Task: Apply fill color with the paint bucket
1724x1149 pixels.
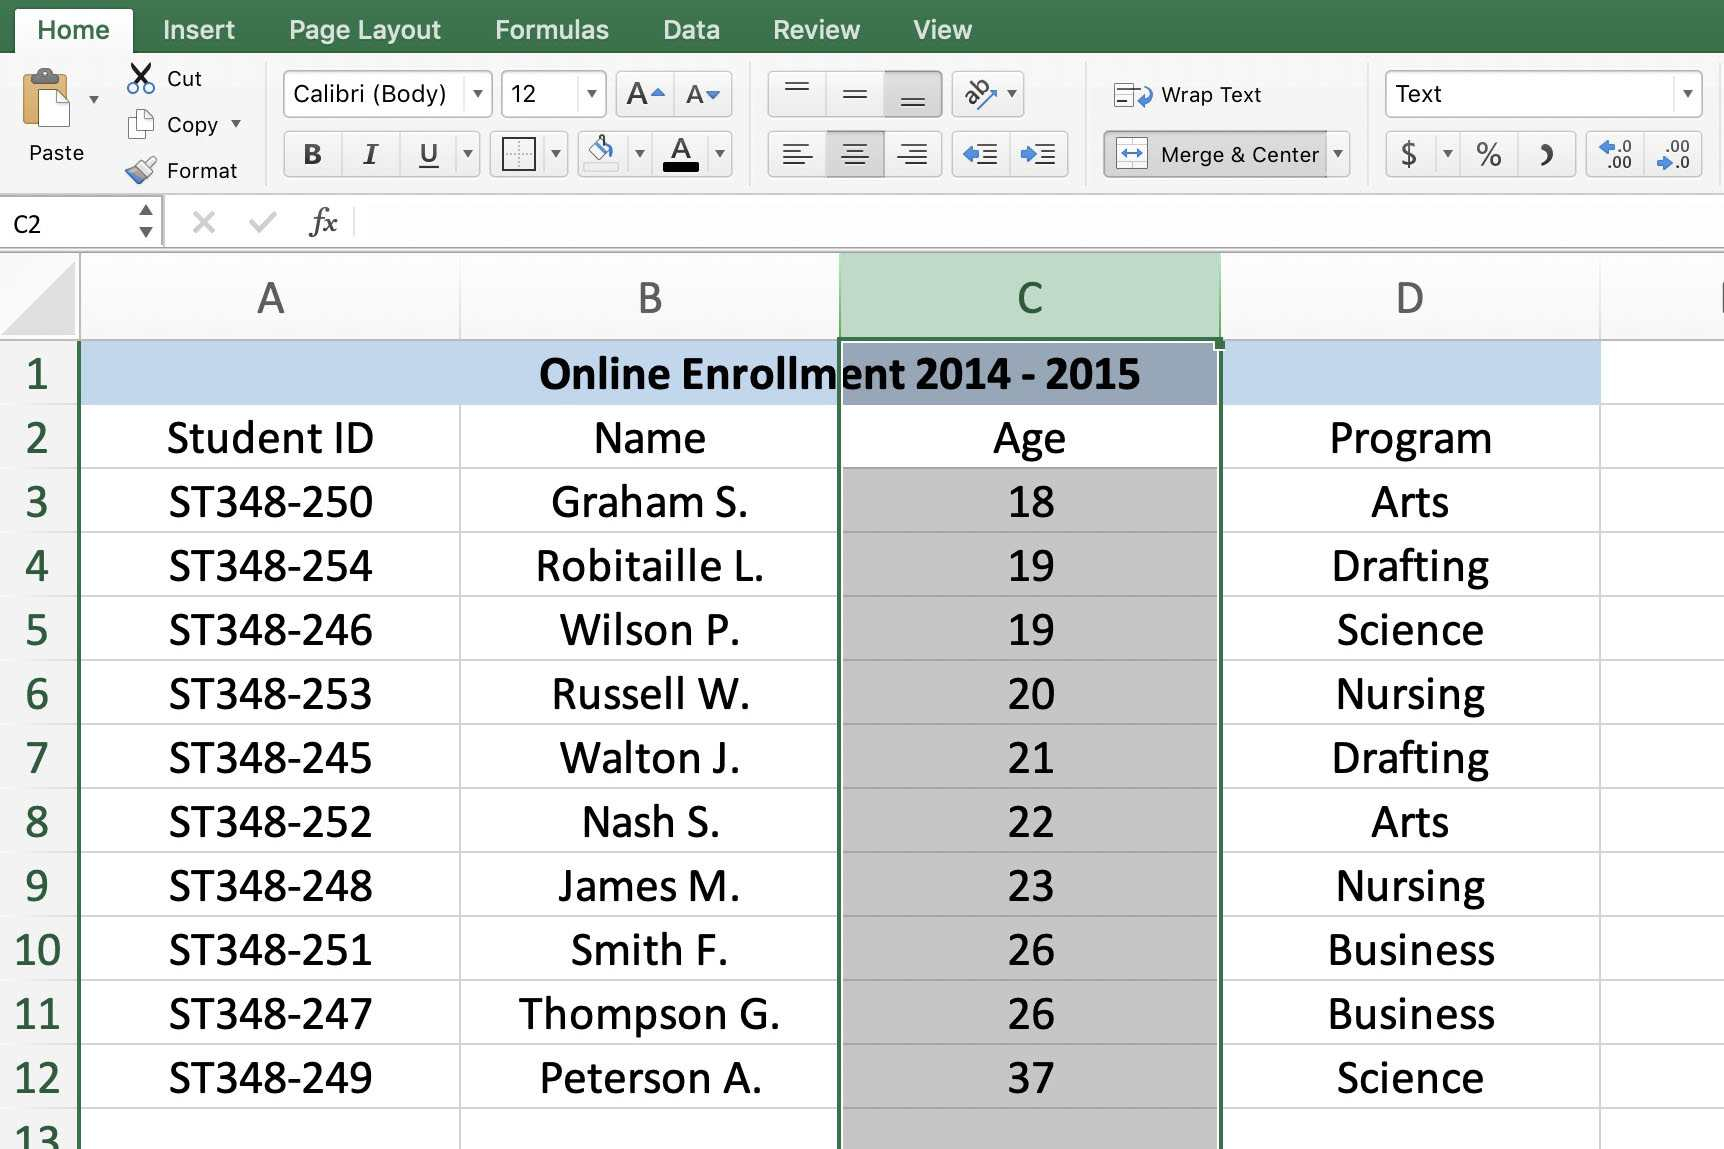Action: [x=601, y=154]
